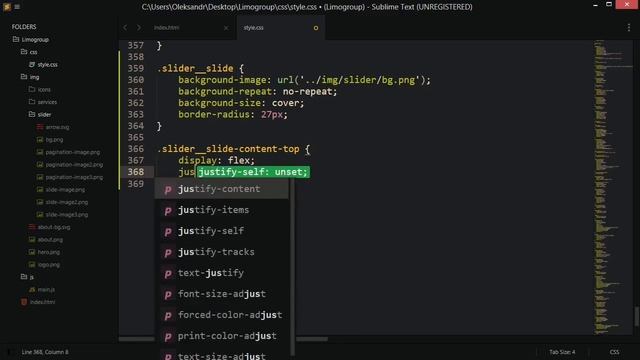Click the FOLDERS sidebar heading
Image resolution: width=640 pixels, height=360 pixels.
(x=24, y=27)
